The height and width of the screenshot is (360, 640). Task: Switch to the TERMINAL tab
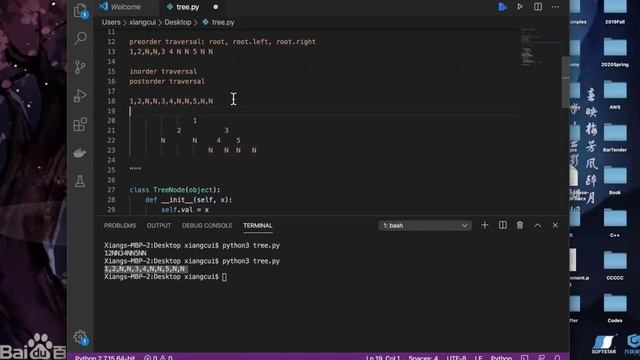258,226
